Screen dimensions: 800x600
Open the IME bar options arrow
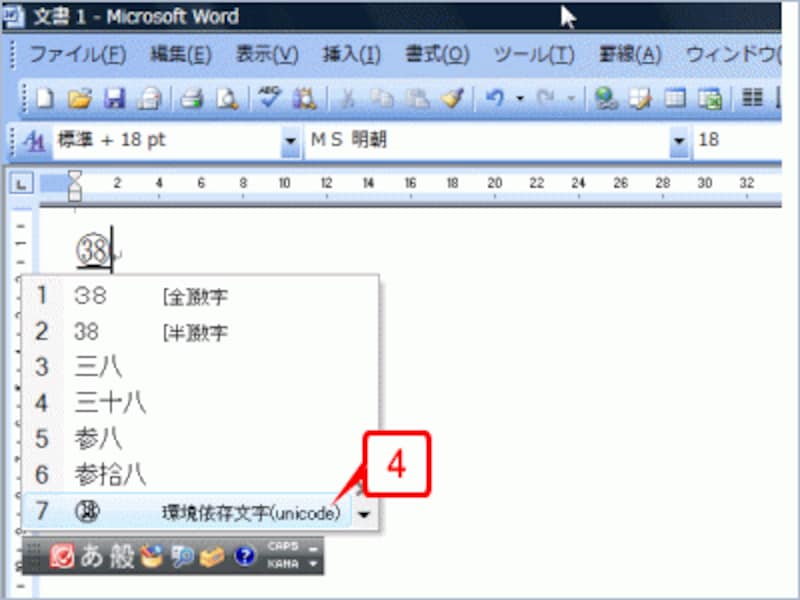(x=313, y=564)
